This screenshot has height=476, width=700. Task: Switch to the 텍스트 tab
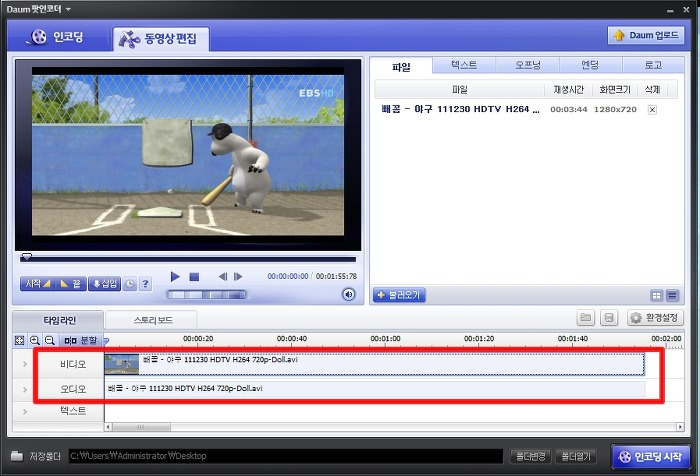point(464,65)
